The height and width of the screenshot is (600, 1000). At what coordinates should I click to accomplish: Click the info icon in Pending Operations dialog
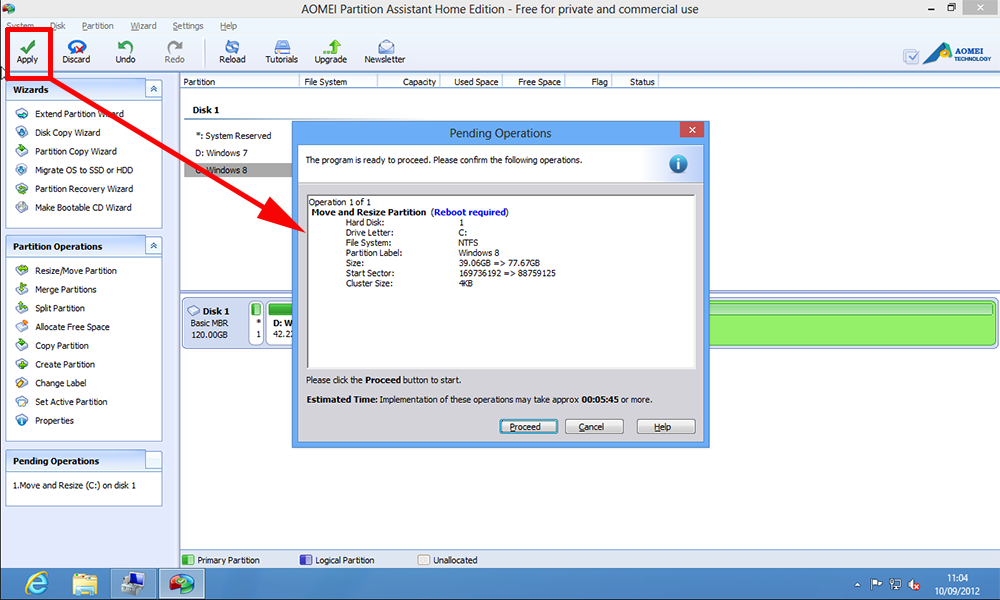coord(678,164)
